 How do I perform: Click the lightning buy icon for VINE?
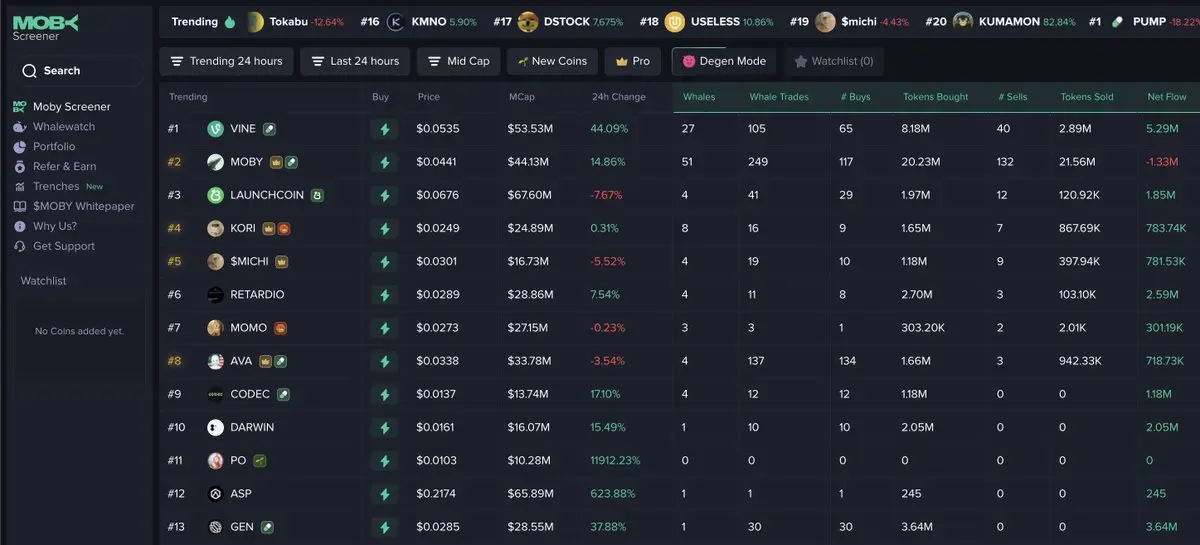(384, 129)
